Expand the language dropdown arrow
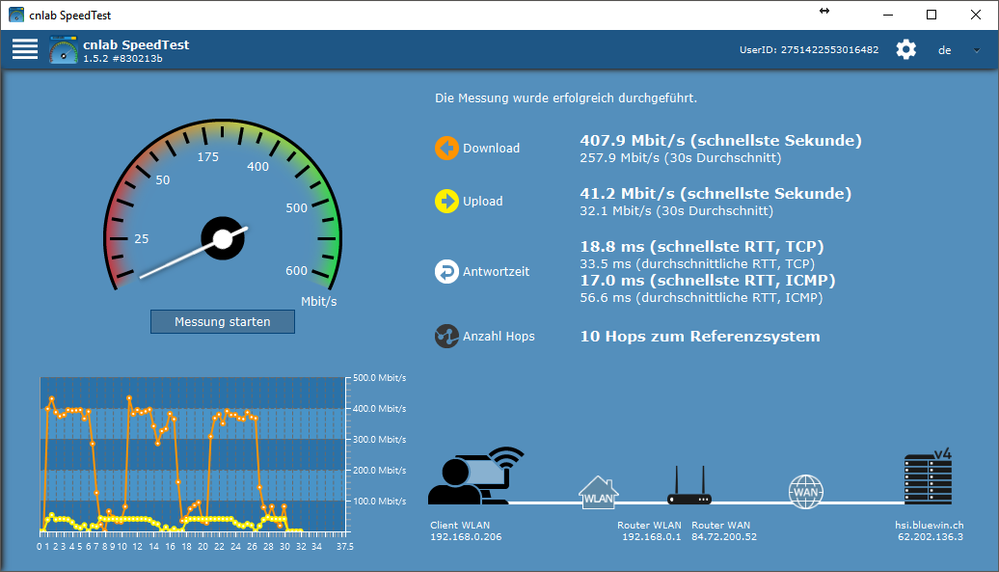Viewport: 999px width, 572px height. click(x=977, y=50)
